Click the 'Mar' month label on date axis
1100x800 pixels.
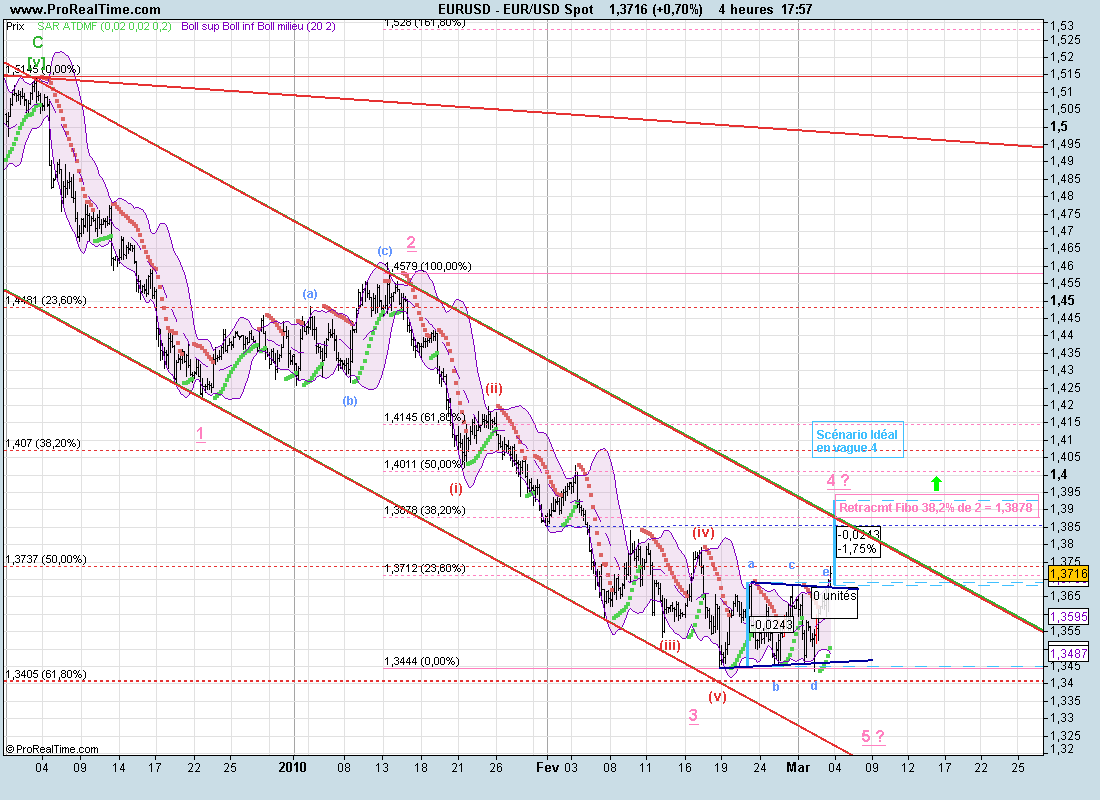(798, 767)
